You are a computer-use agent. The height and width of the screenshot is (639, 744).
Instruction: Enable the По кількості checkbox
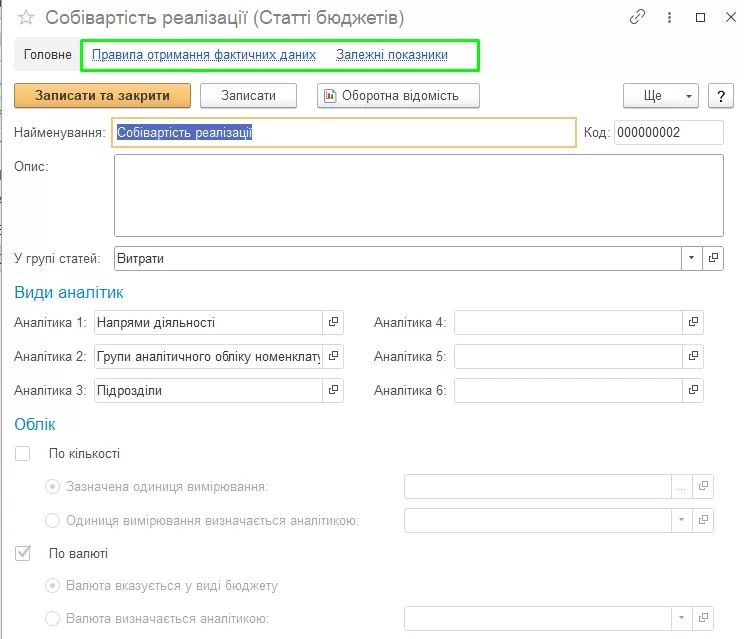[x=22, y=454]
